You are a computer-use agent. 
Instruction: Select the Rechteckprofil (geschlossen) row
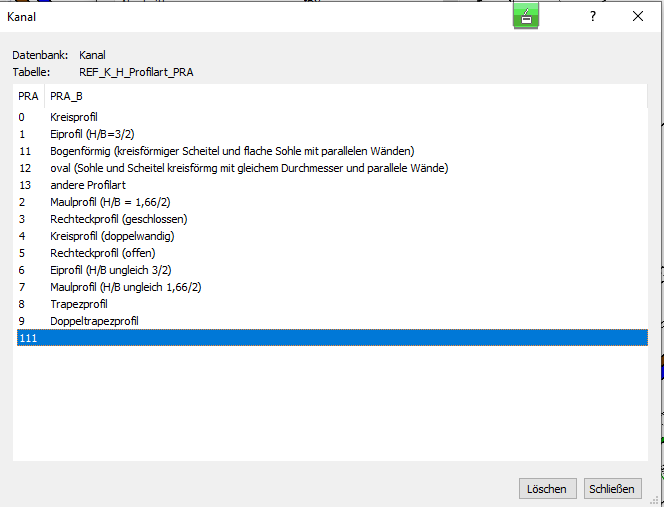coord(118,219)
